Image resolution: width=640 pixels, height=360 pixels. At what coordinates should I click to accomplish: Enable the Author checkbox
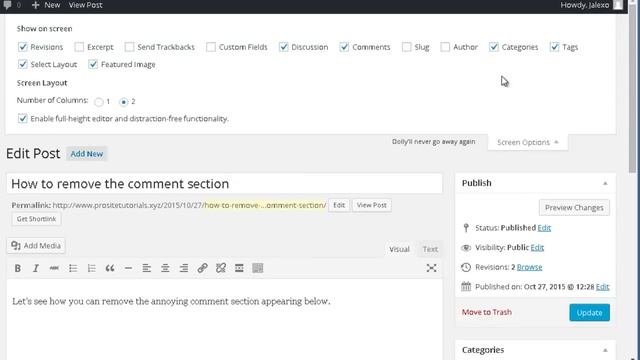tap(445, 47)
